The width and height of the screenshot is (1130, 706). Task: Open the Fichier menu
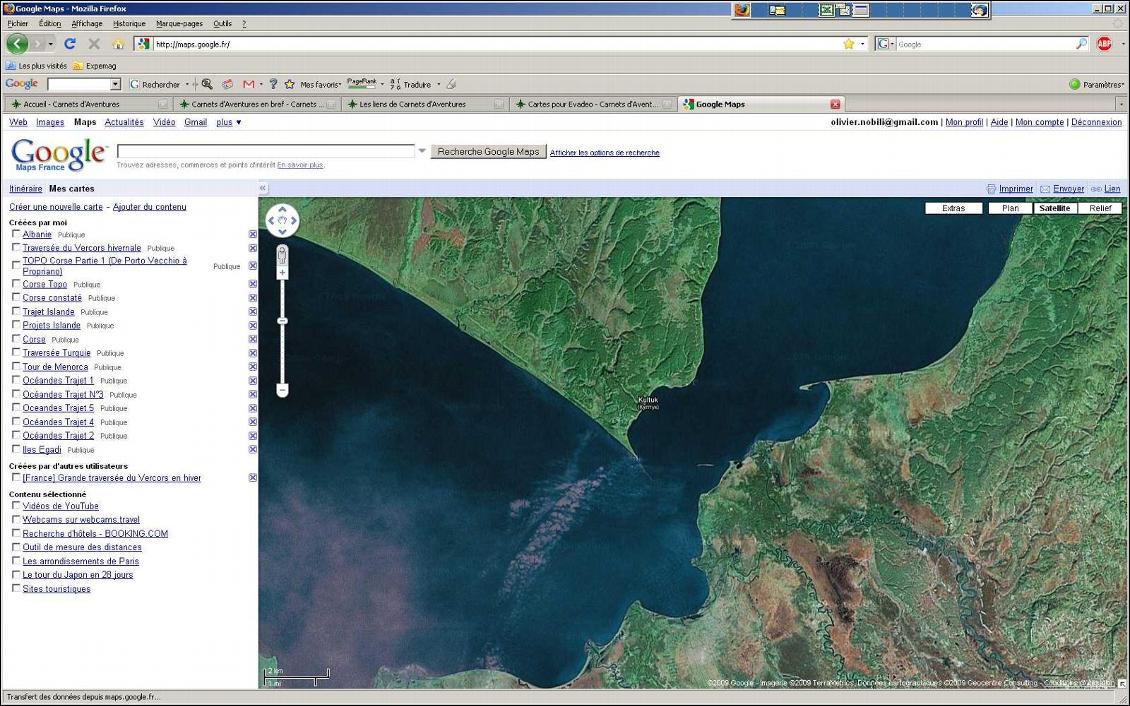[17, 24]
